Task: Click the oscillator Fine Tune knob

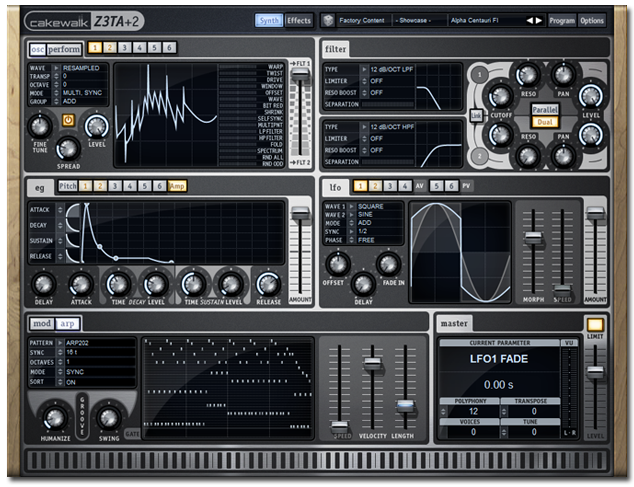Action: (x=40, y=126)
